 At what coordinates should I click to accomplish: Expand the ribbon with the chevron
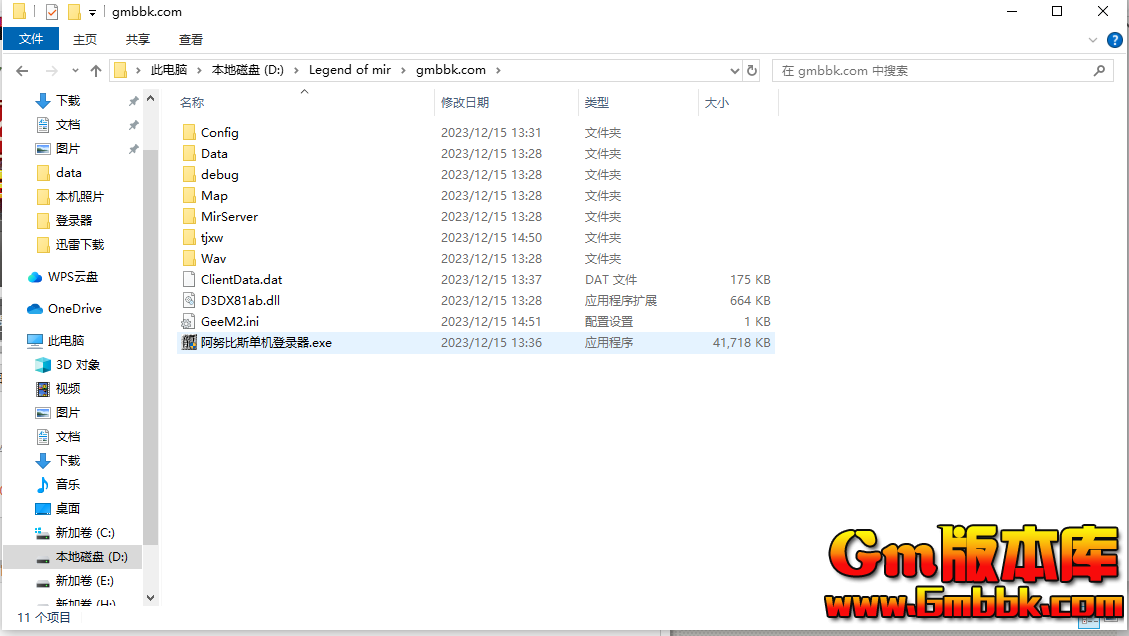point(1093,40)
